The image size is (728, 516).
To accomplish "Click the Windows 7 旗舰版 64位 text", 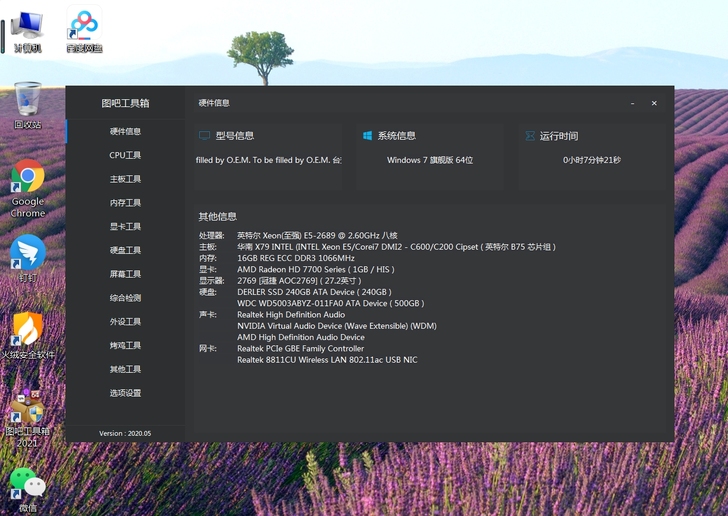I will point(430,160).
